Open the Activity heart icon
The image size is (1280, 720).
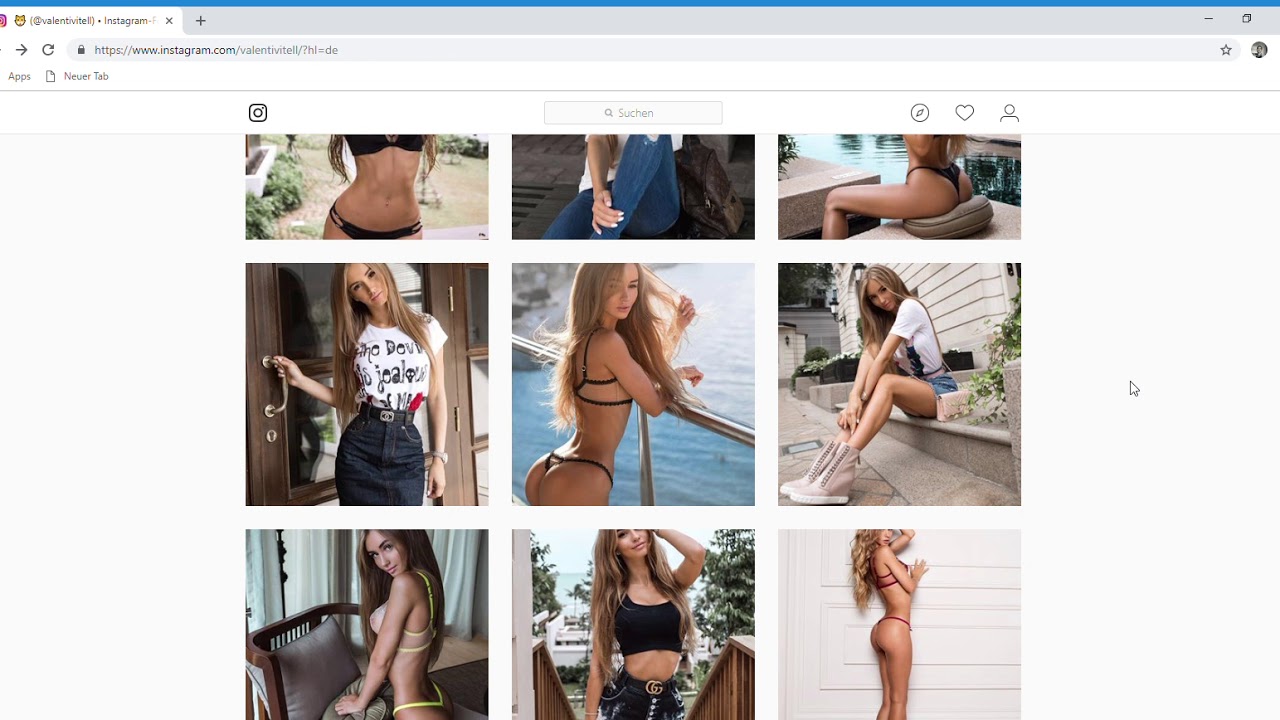[964, 113]
